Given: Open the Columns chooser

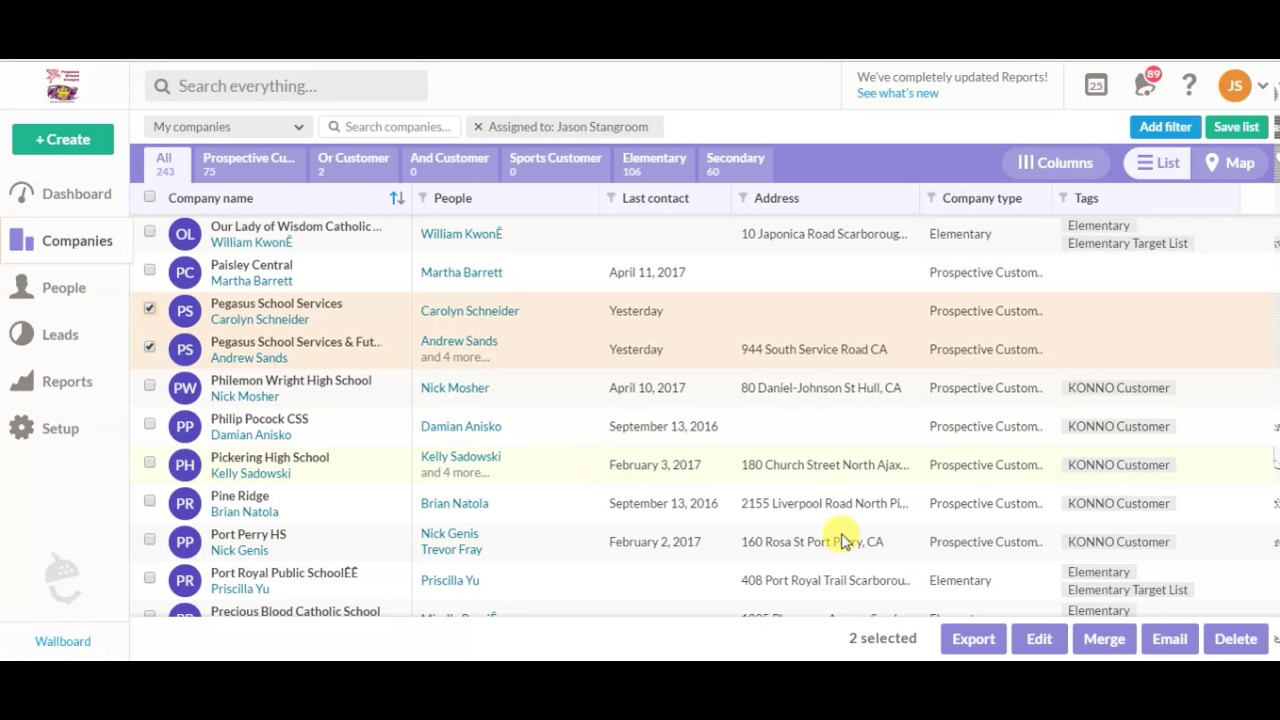Looking at the screenshot, I should click(x=1055, y=163).
